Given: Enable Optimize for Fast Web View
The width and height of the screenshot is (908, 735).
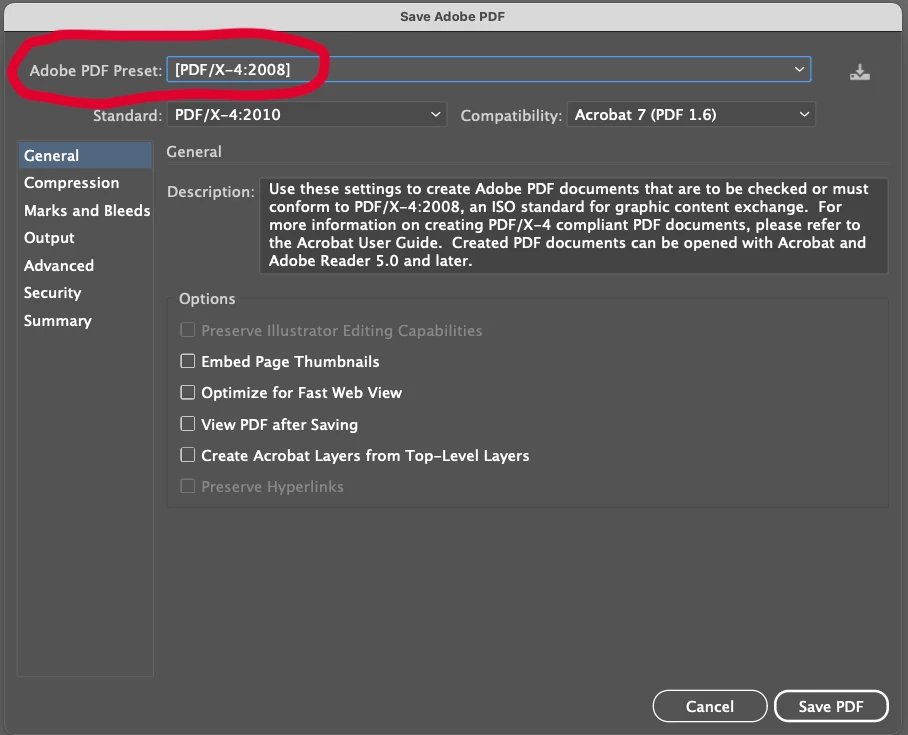Looking at the screenshot, I should (188, 393).
